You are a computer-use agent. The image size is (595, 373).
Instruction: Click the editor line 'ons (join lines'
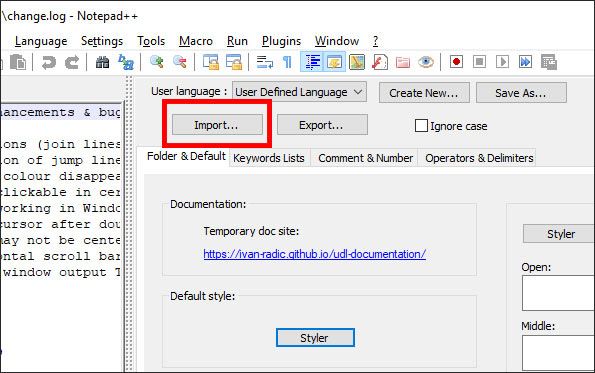pos(61,144)
